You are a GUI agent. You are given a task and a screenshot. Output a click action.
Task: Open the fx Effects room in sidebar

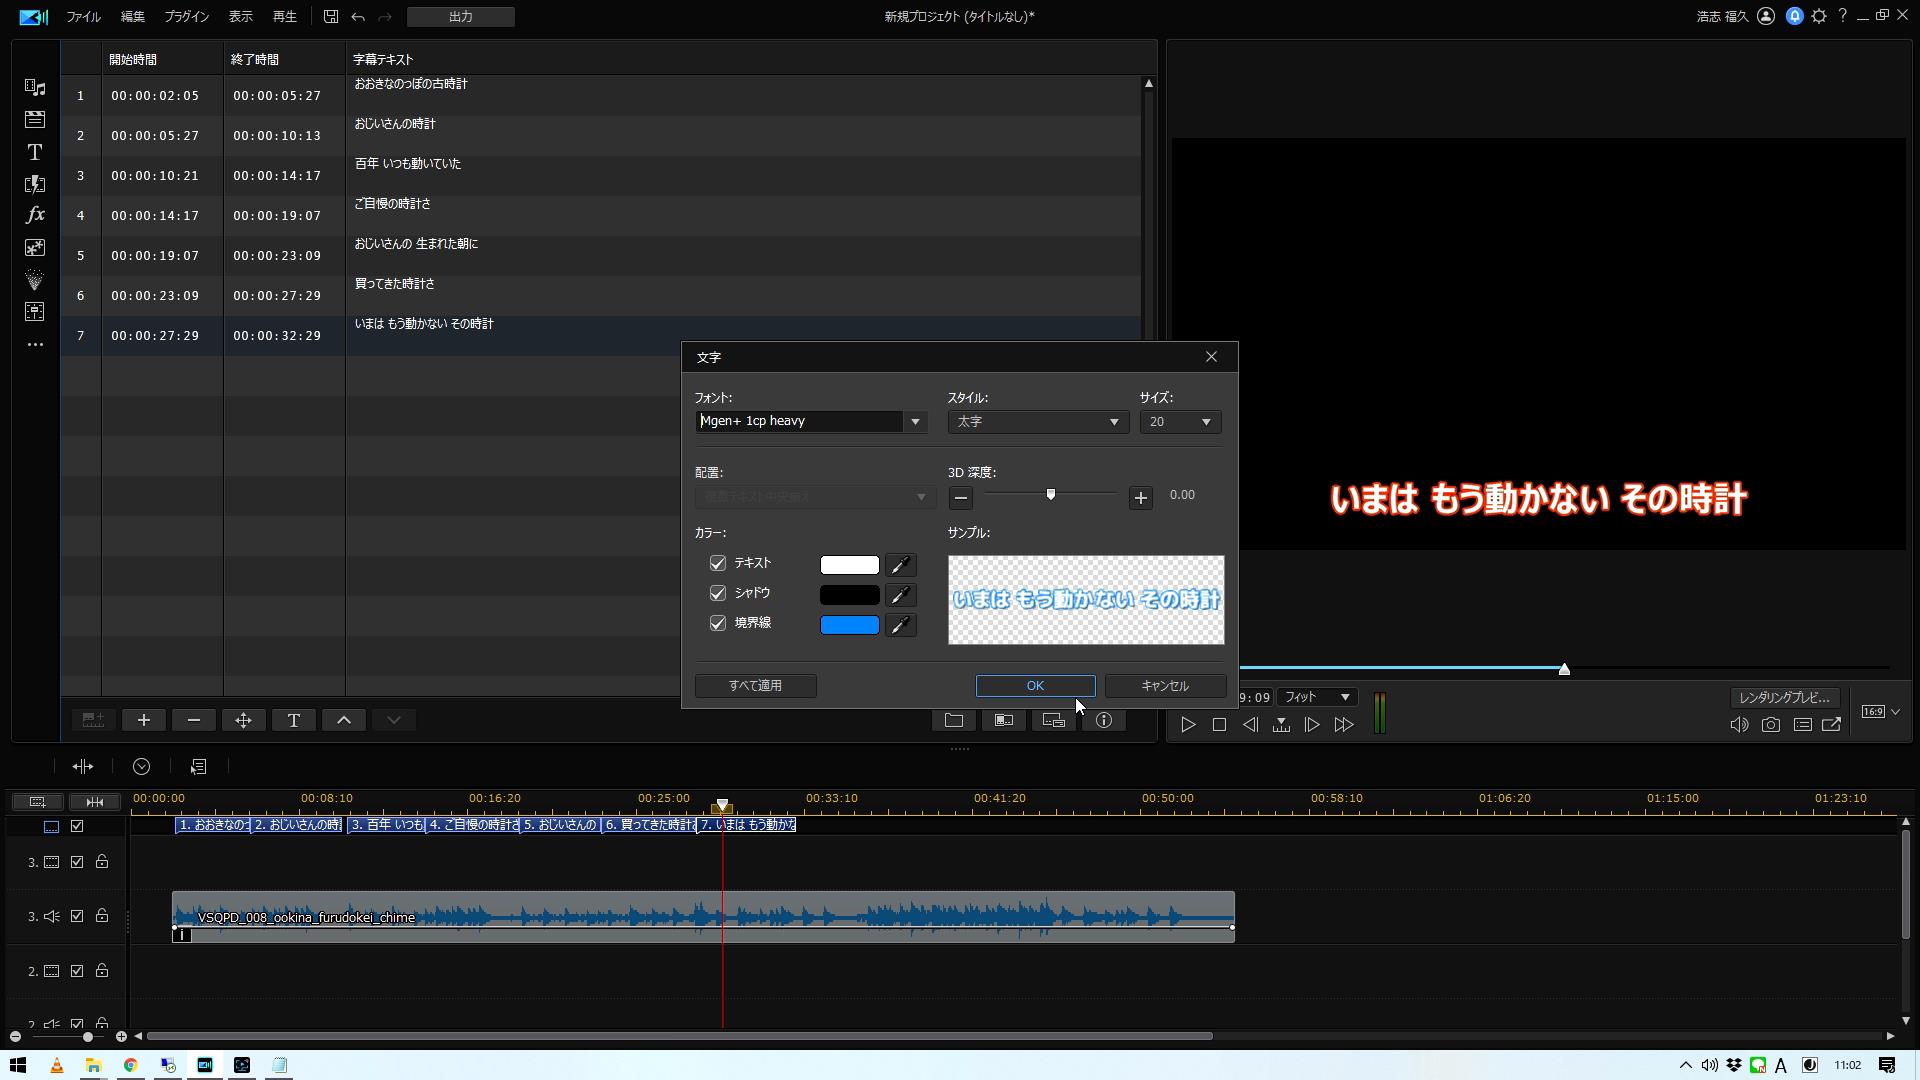coord(35,215)
